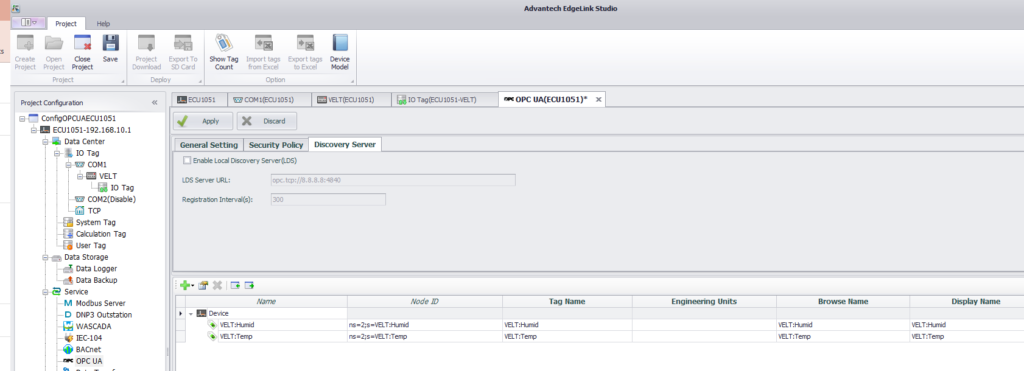
Task: Select Data Logger in project tree
Action: (x=96, y=268)
